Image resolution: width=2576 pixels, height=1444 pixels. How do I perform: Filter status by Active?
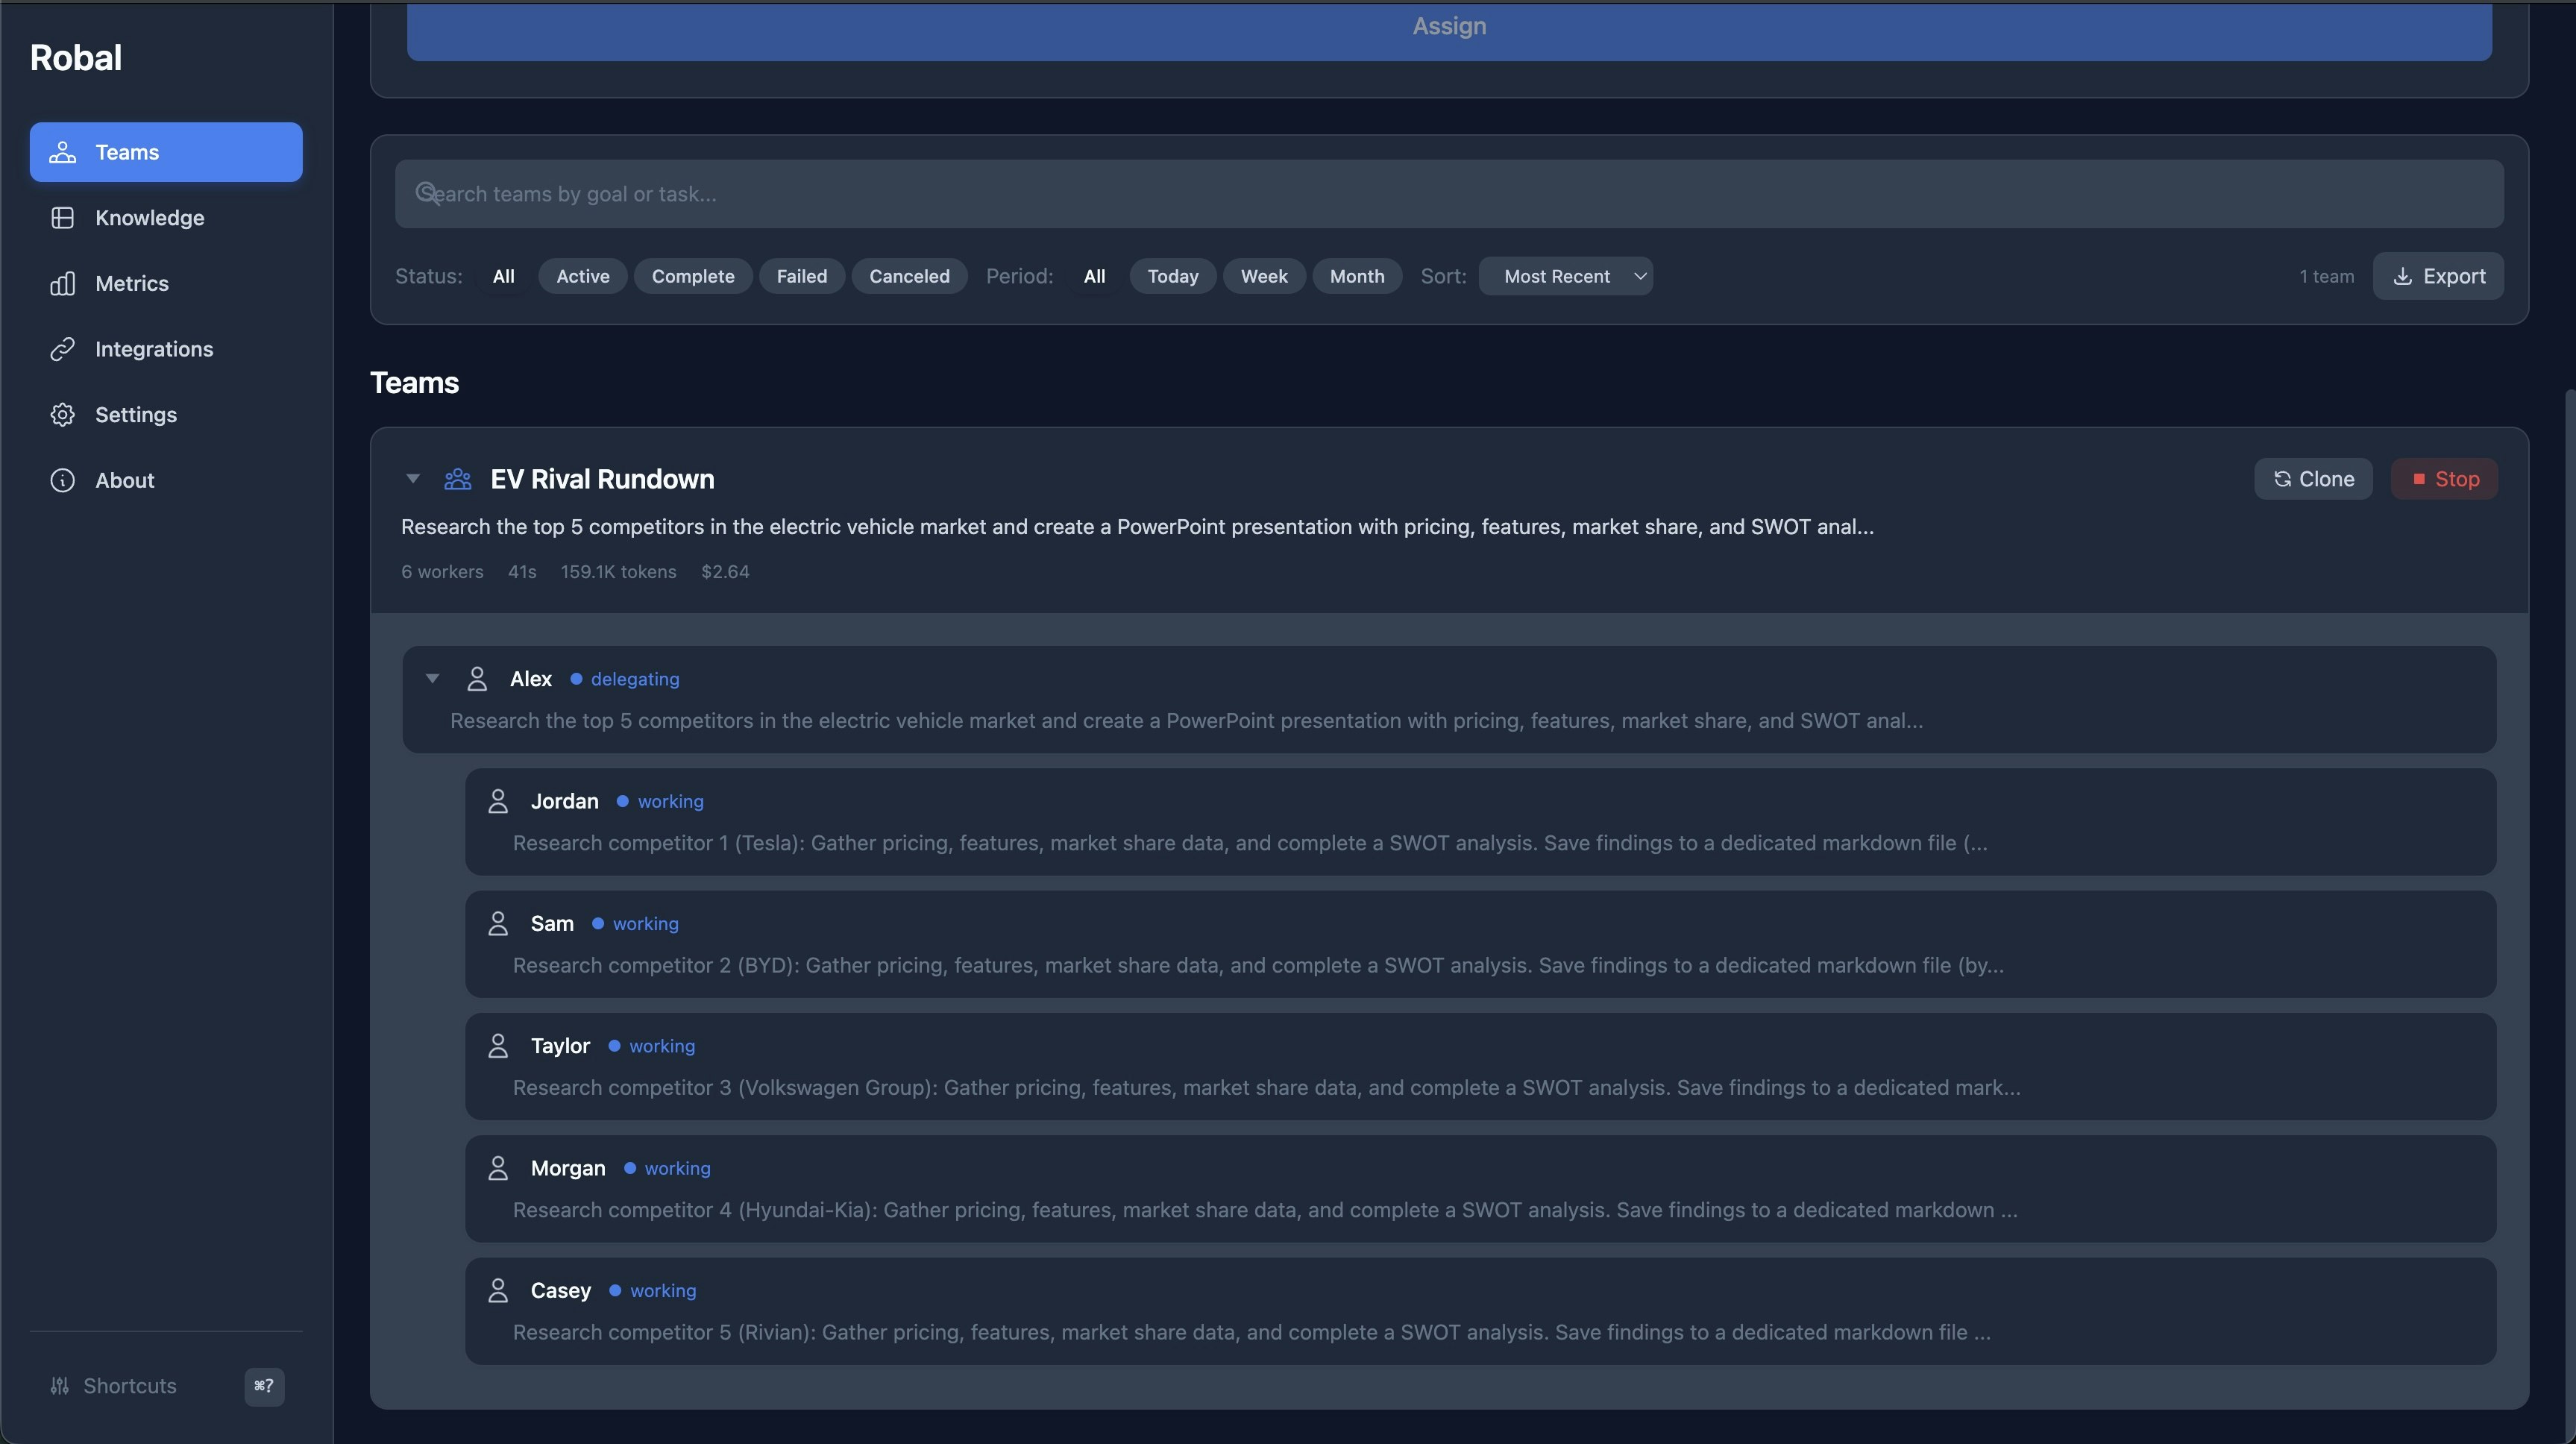click(x=582, y=276)
